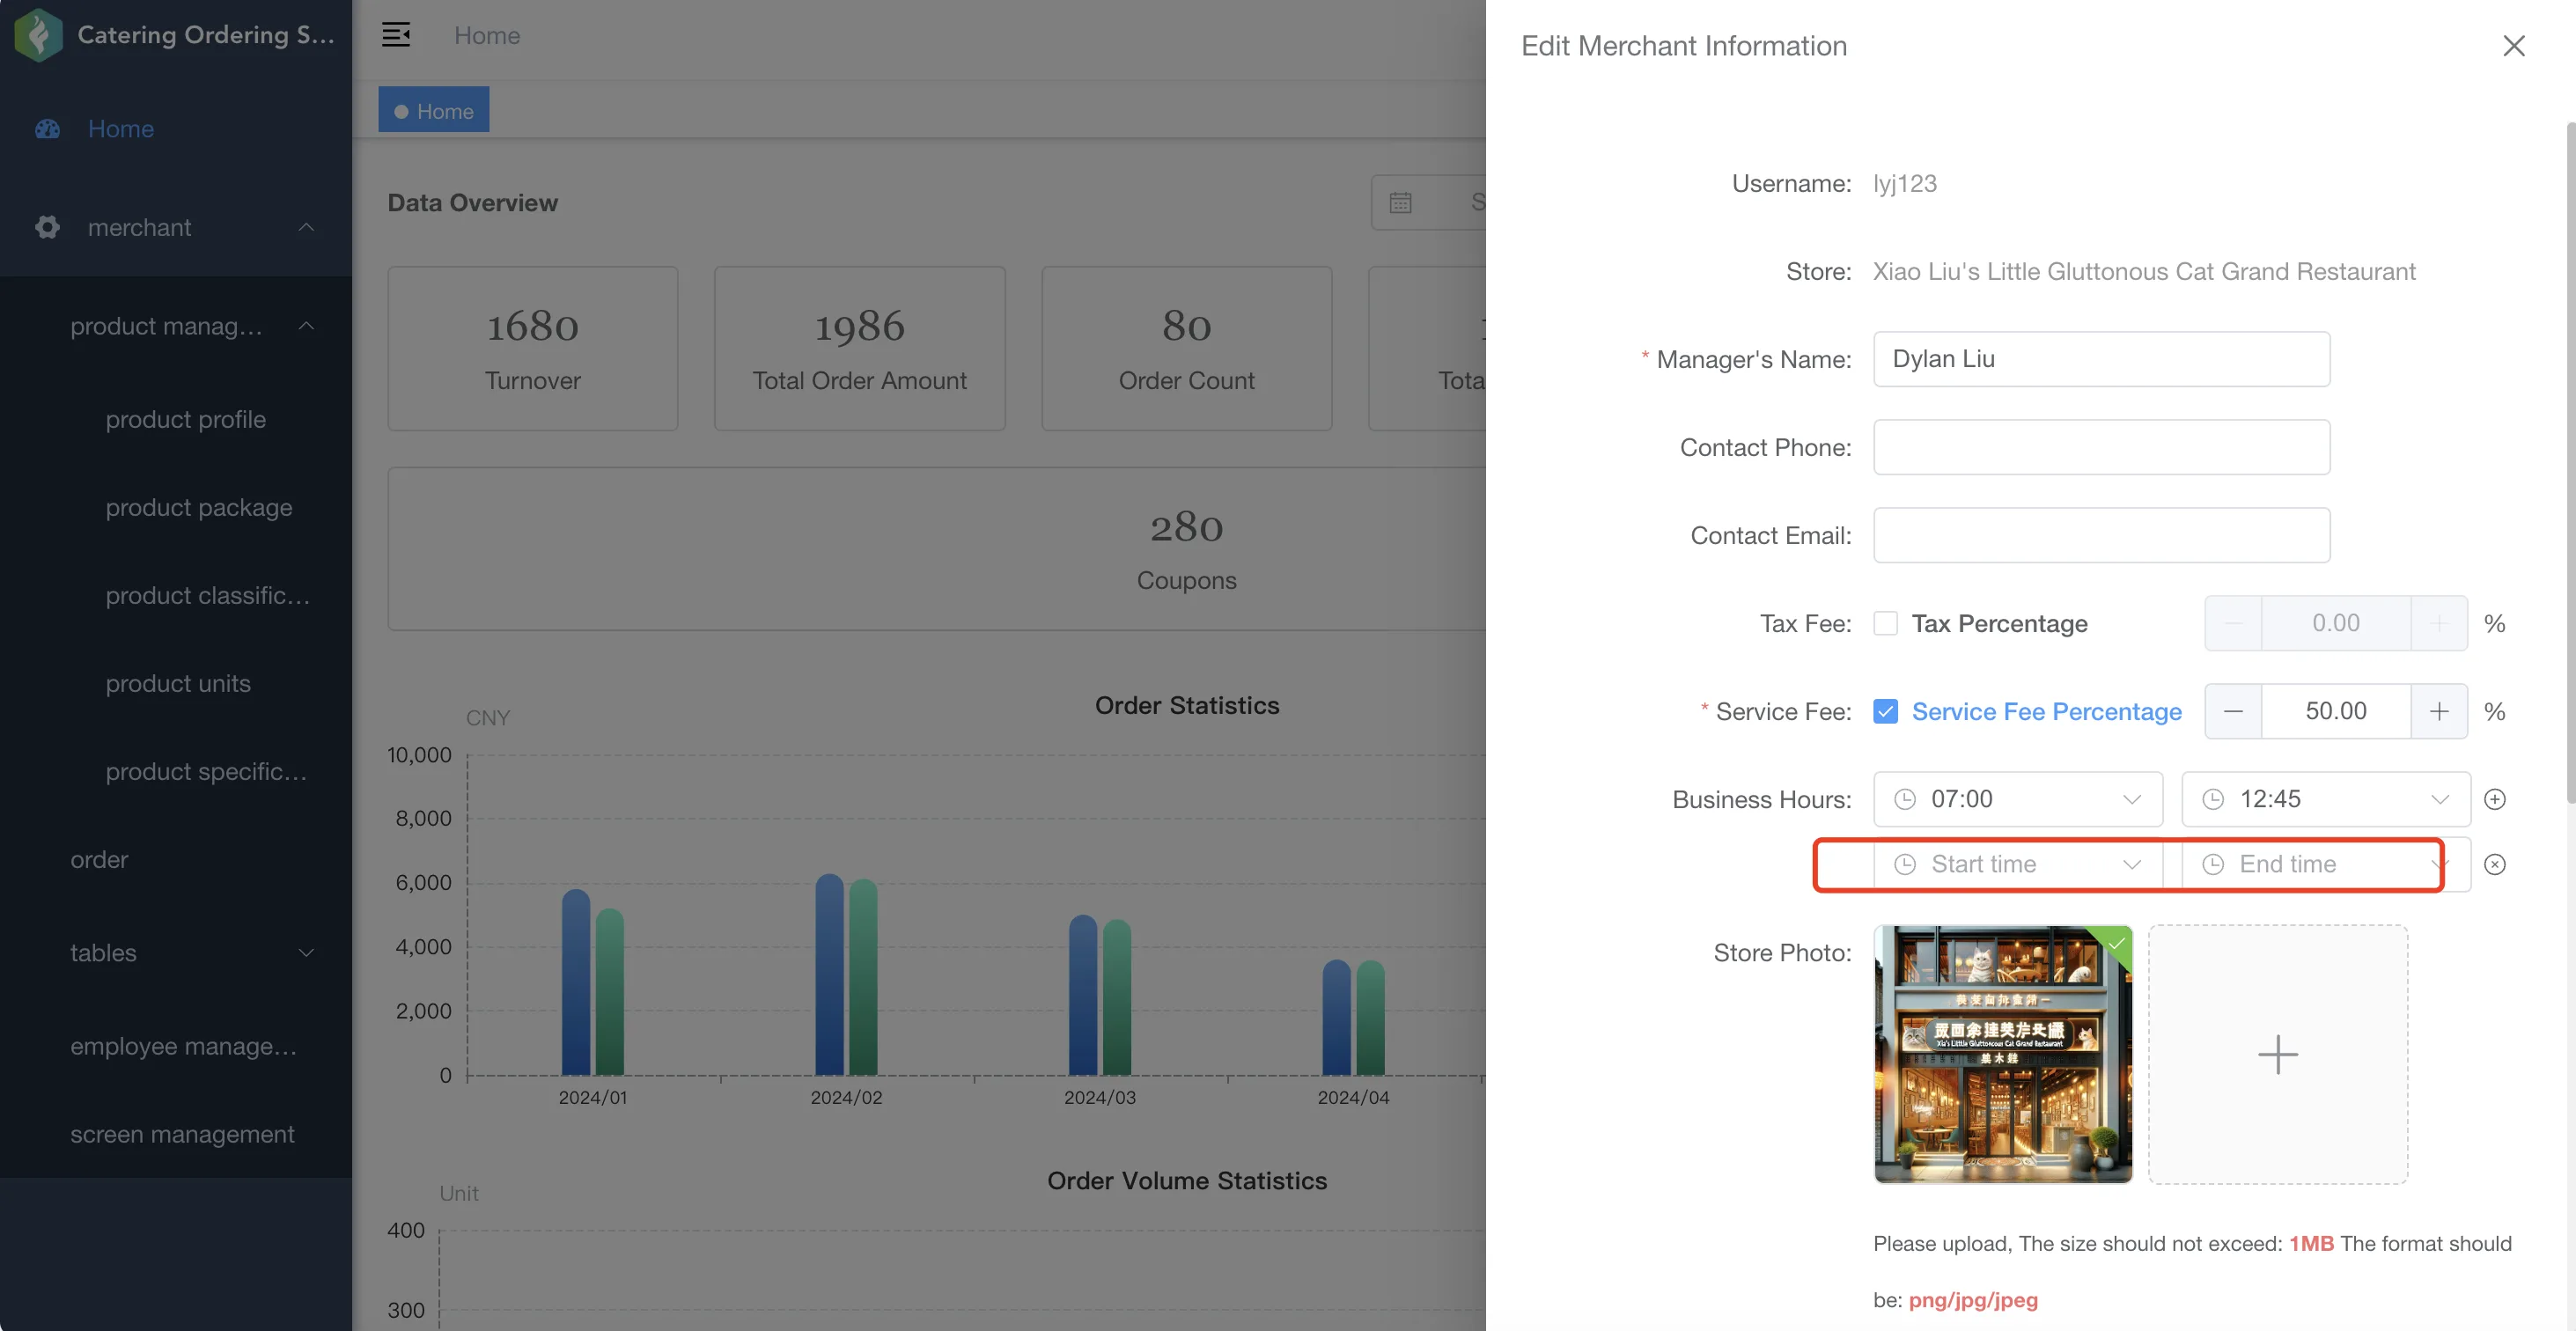Click the service fee value 50.00 field

coord(2336,711)
